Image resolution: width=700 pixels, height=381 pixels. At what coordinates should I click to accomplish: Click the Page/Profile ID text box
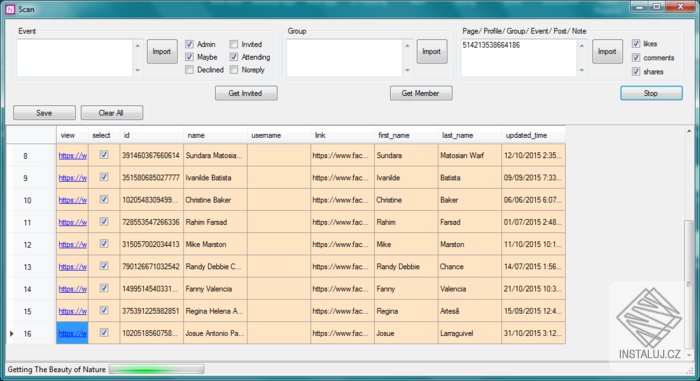pos(519,58)
